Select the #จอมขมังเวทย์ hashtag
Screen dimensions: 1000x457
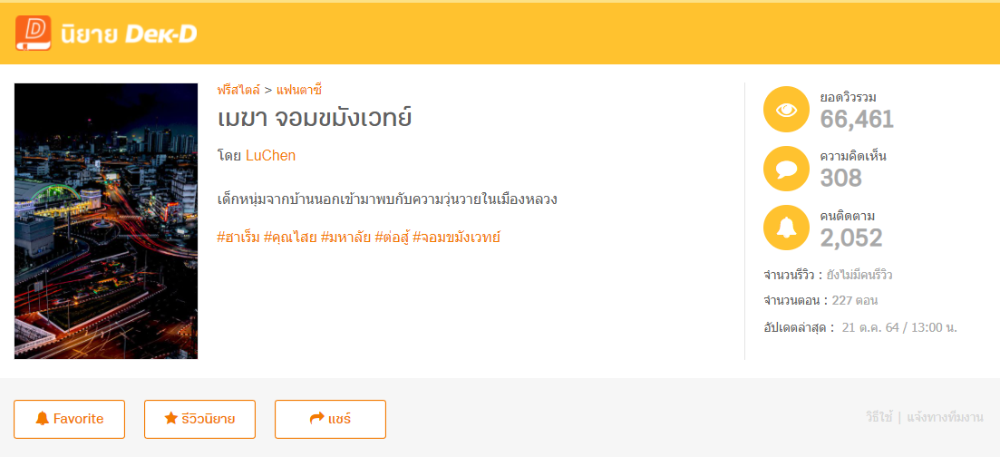pos(456,237)
